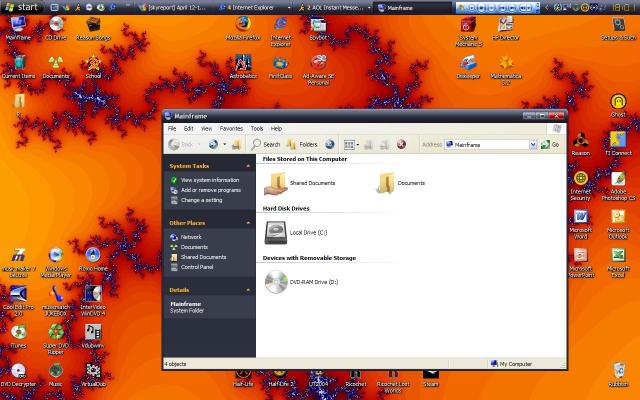Select Local Drive (C:)
Viewport: 640px width, 400px height.
click(x=296, y=233)
